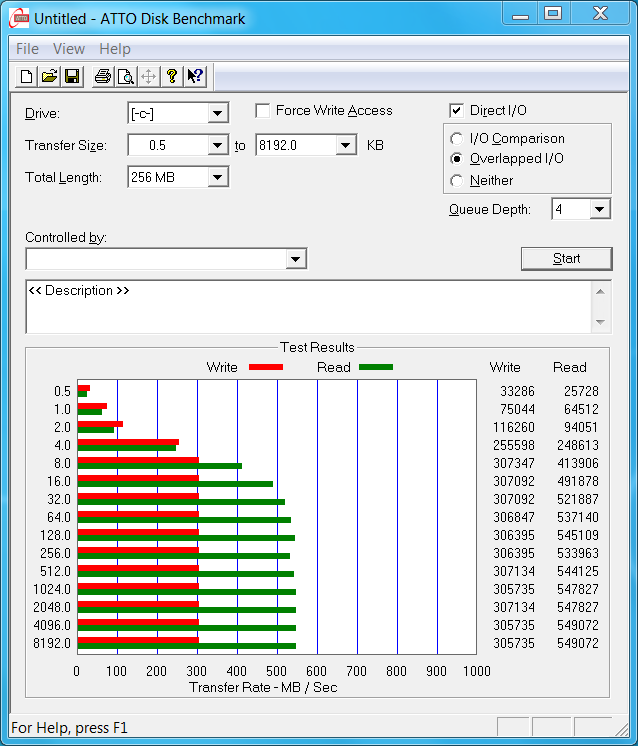Click the read value 533963

[578, 553]
